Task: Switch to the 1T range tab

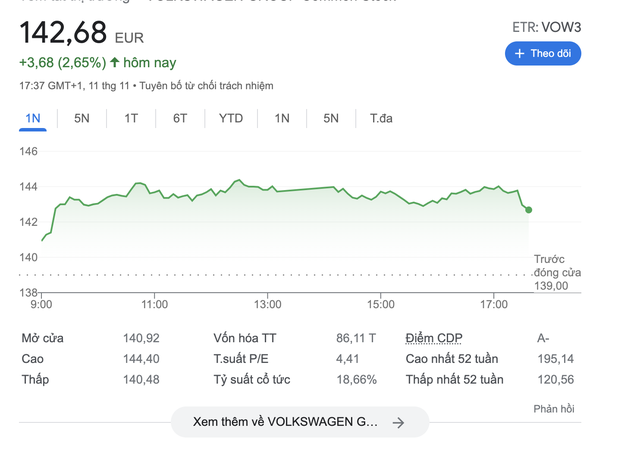Action: pyautogui.click(x=131, y=118)
